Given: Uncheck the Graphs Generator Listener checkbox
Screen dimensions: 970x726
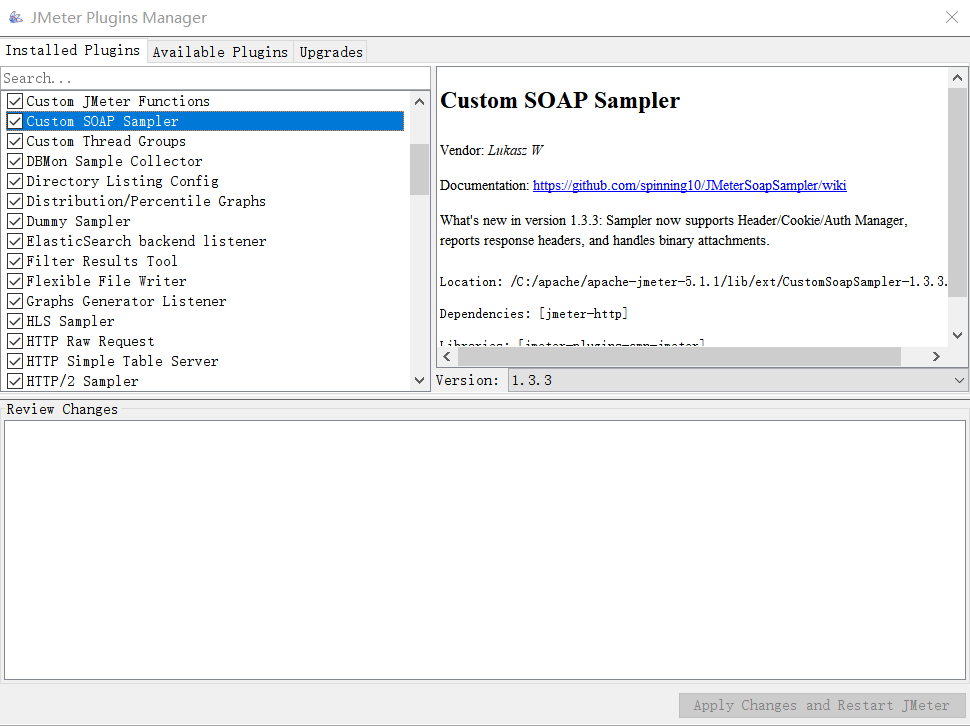Looking at the screenshot, I should point(15,301).
